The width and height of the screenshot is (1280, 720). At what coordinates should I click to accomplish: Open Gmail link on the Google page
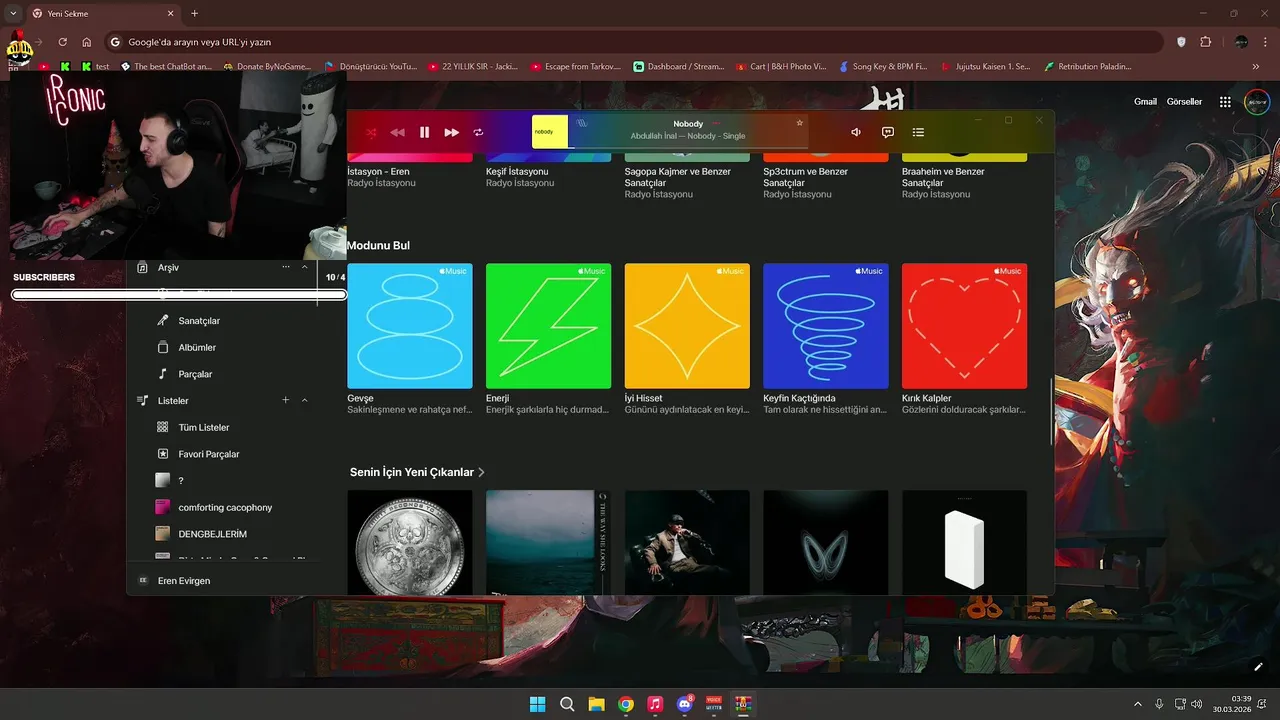1145,101
